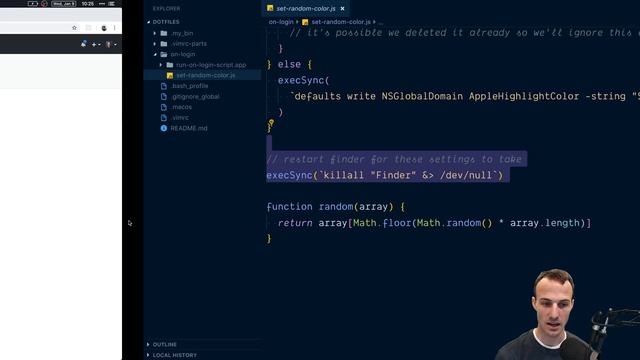Expand the .vimrc-parts folder arrow
Image resolution: width=640 pixels, height=360 pixels.
(155, 44)
